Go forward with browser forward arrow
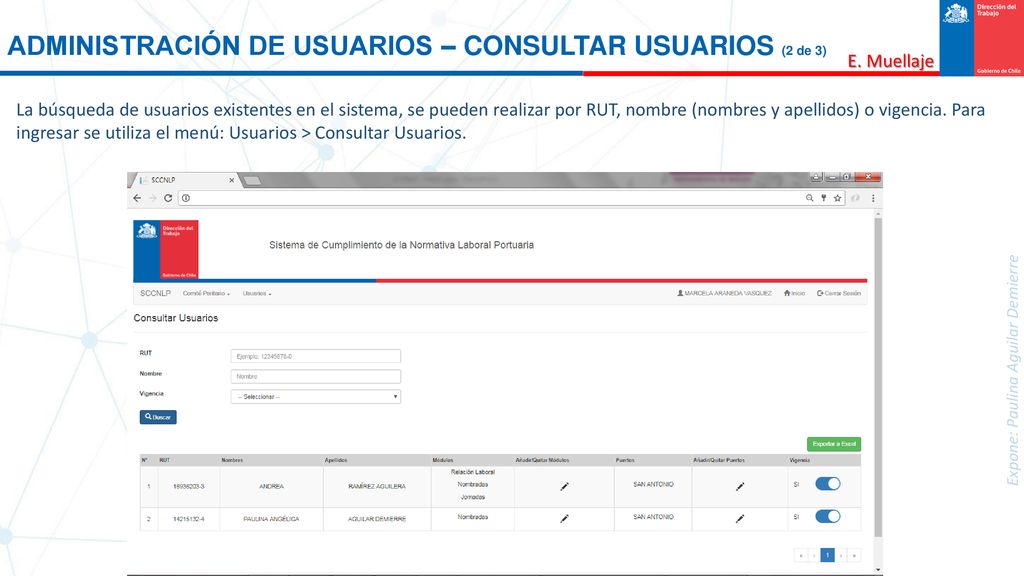 pyautogui.click(x=153, y=198)
